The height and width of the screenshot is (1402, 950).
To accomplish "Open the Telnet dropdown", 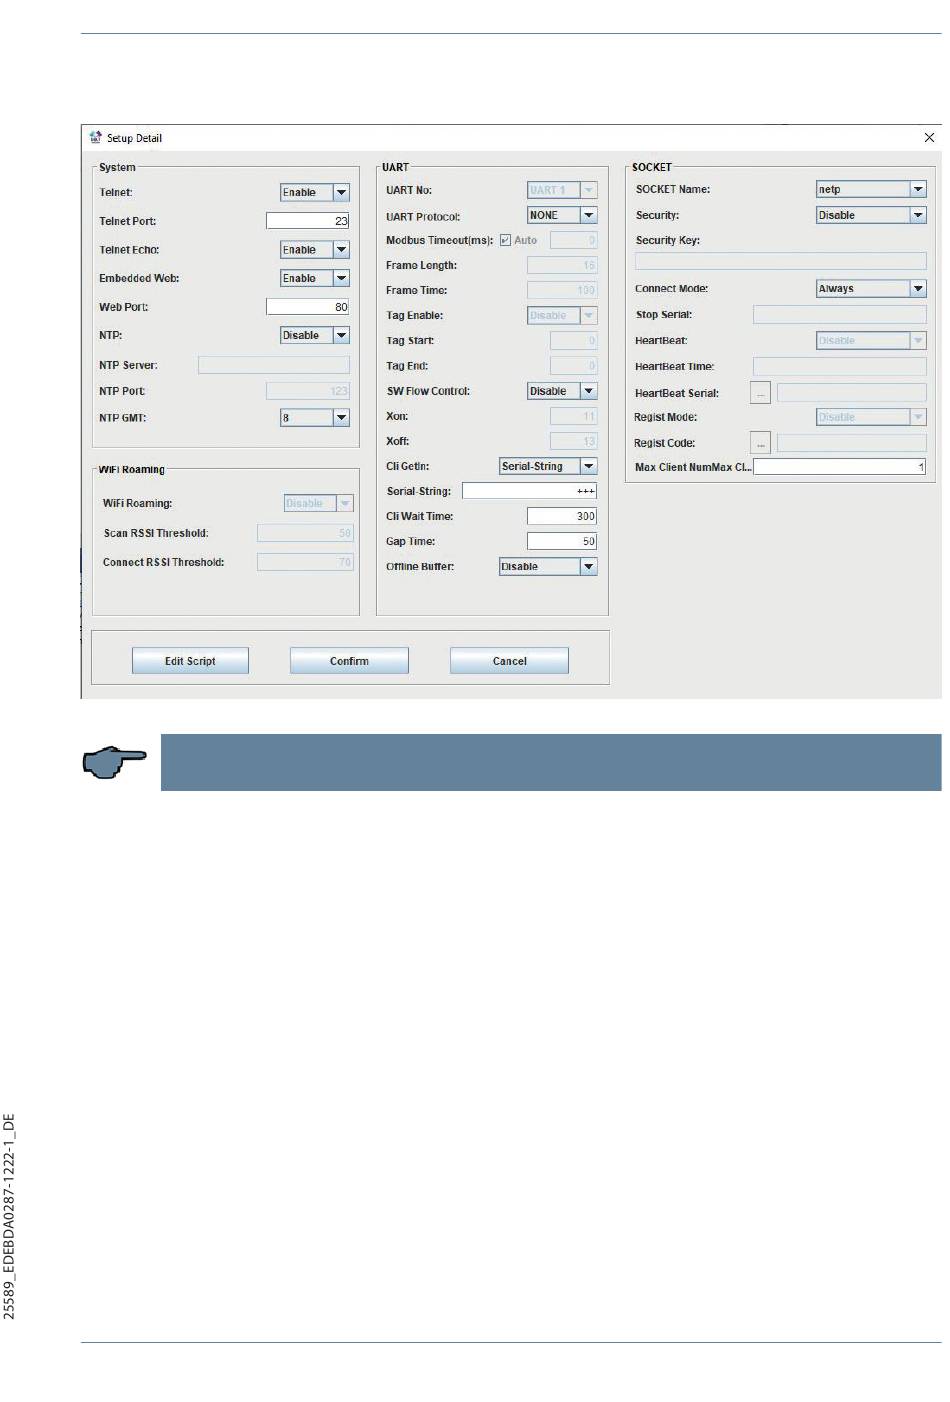I will [315, 192].
